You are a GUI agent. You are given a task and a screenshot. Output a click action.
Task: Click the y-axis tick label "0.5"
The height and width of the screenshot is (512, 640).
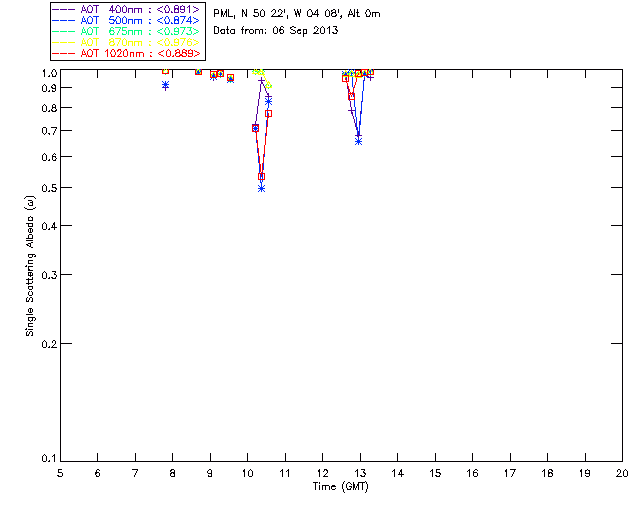49,188
